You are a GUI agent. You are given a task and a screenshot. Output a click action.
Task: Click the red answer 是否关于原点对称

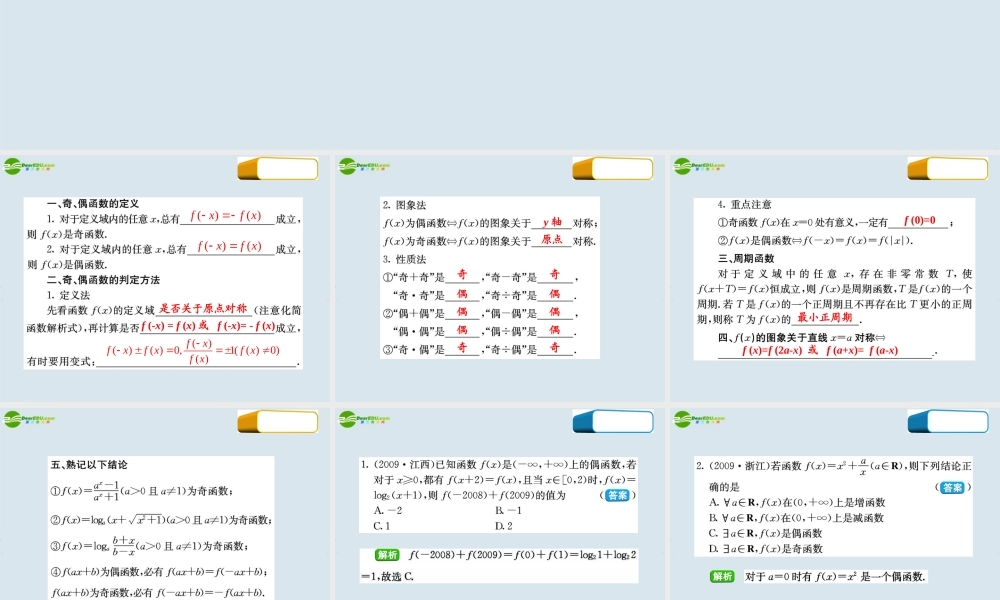203,309
